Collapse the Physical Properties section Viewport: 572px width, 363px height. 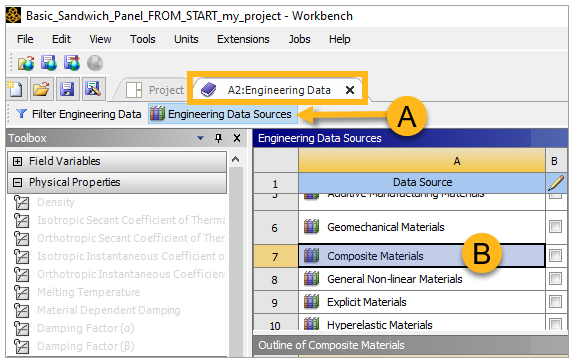point(17,182)
